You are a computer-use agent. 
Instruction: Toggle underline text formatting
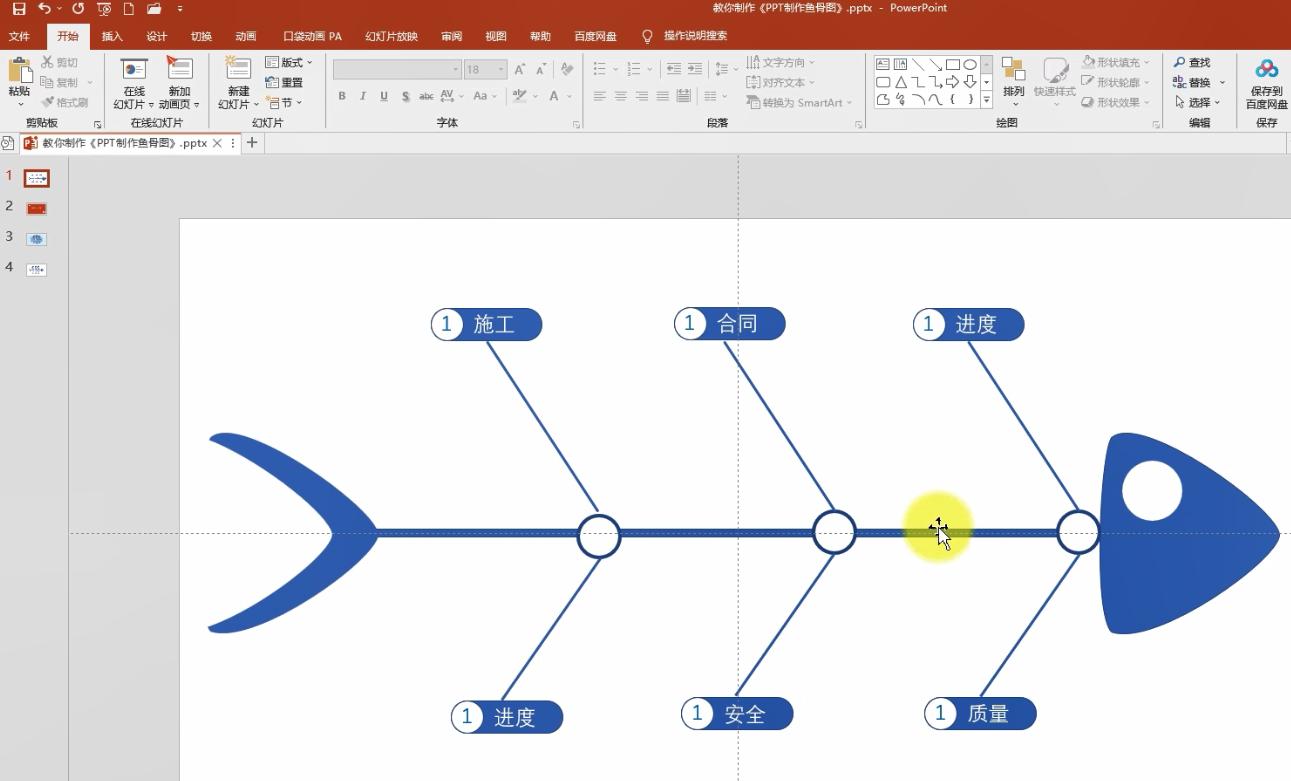(x=383, y=97)
